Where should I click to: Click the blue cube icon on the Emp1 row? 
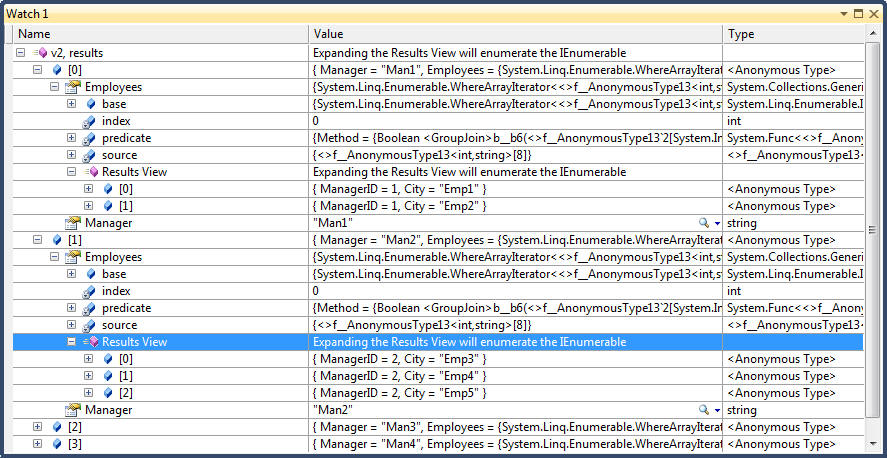coord(108,189)
